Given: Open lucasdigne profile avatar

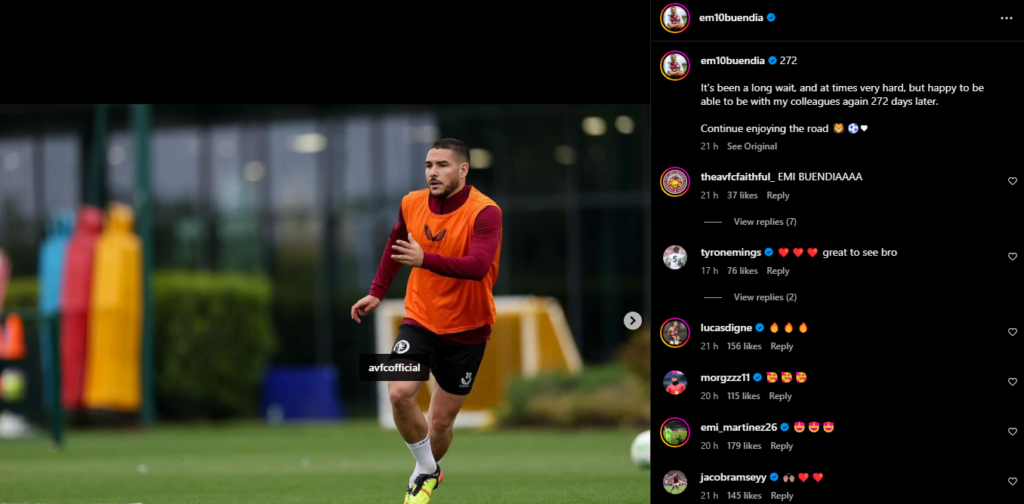Looking at the screenshot, I should pos(675,333).
